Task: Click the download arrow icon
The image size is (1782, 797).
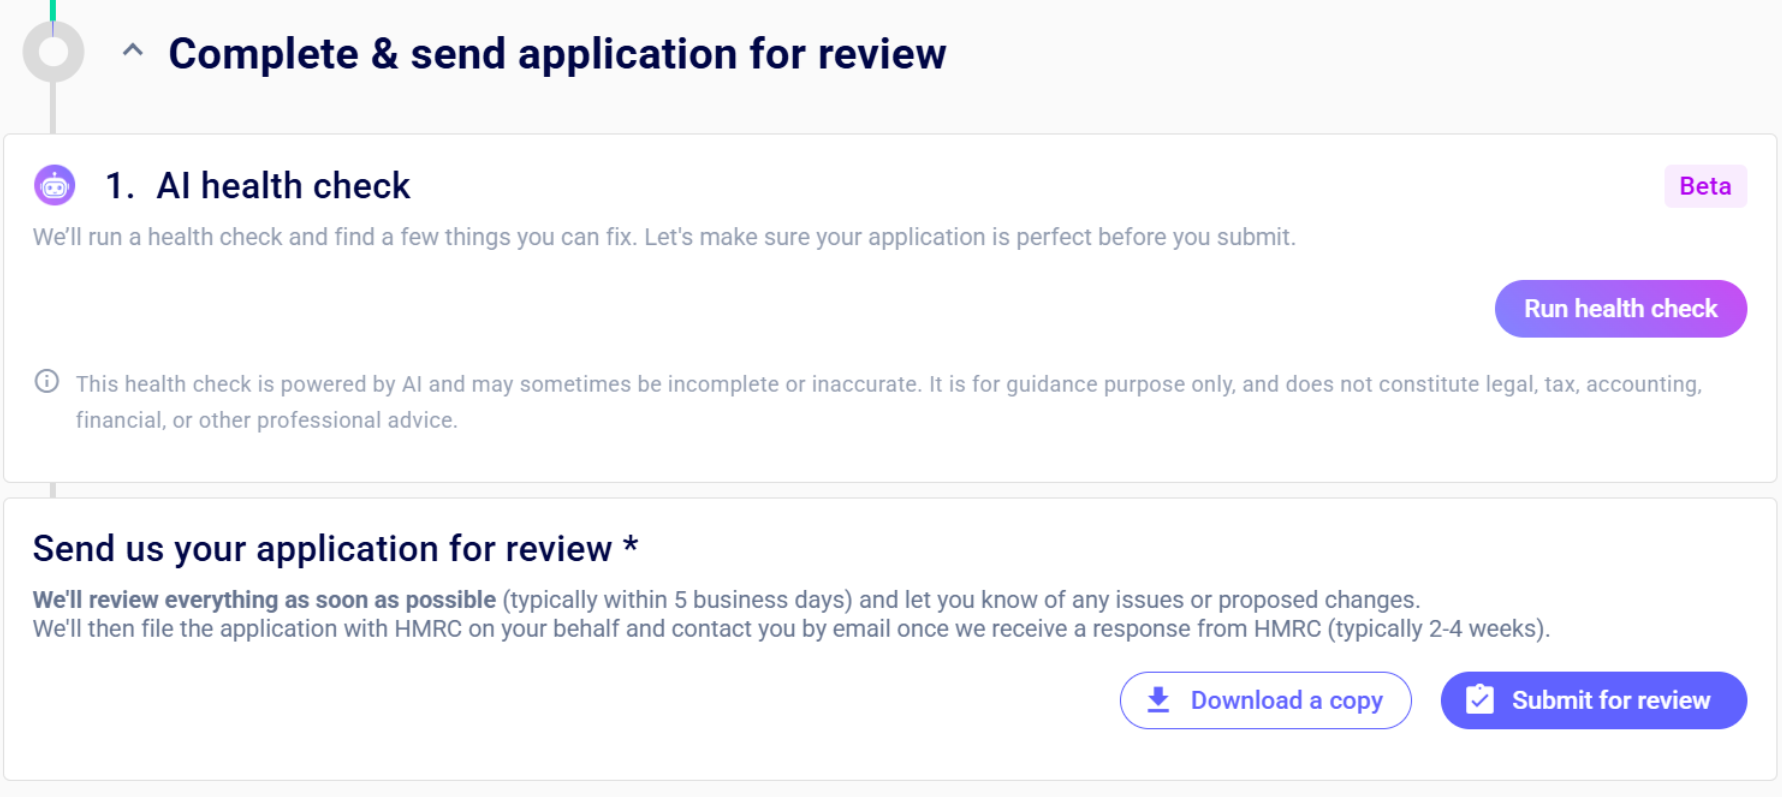Action: (1158, 700)
